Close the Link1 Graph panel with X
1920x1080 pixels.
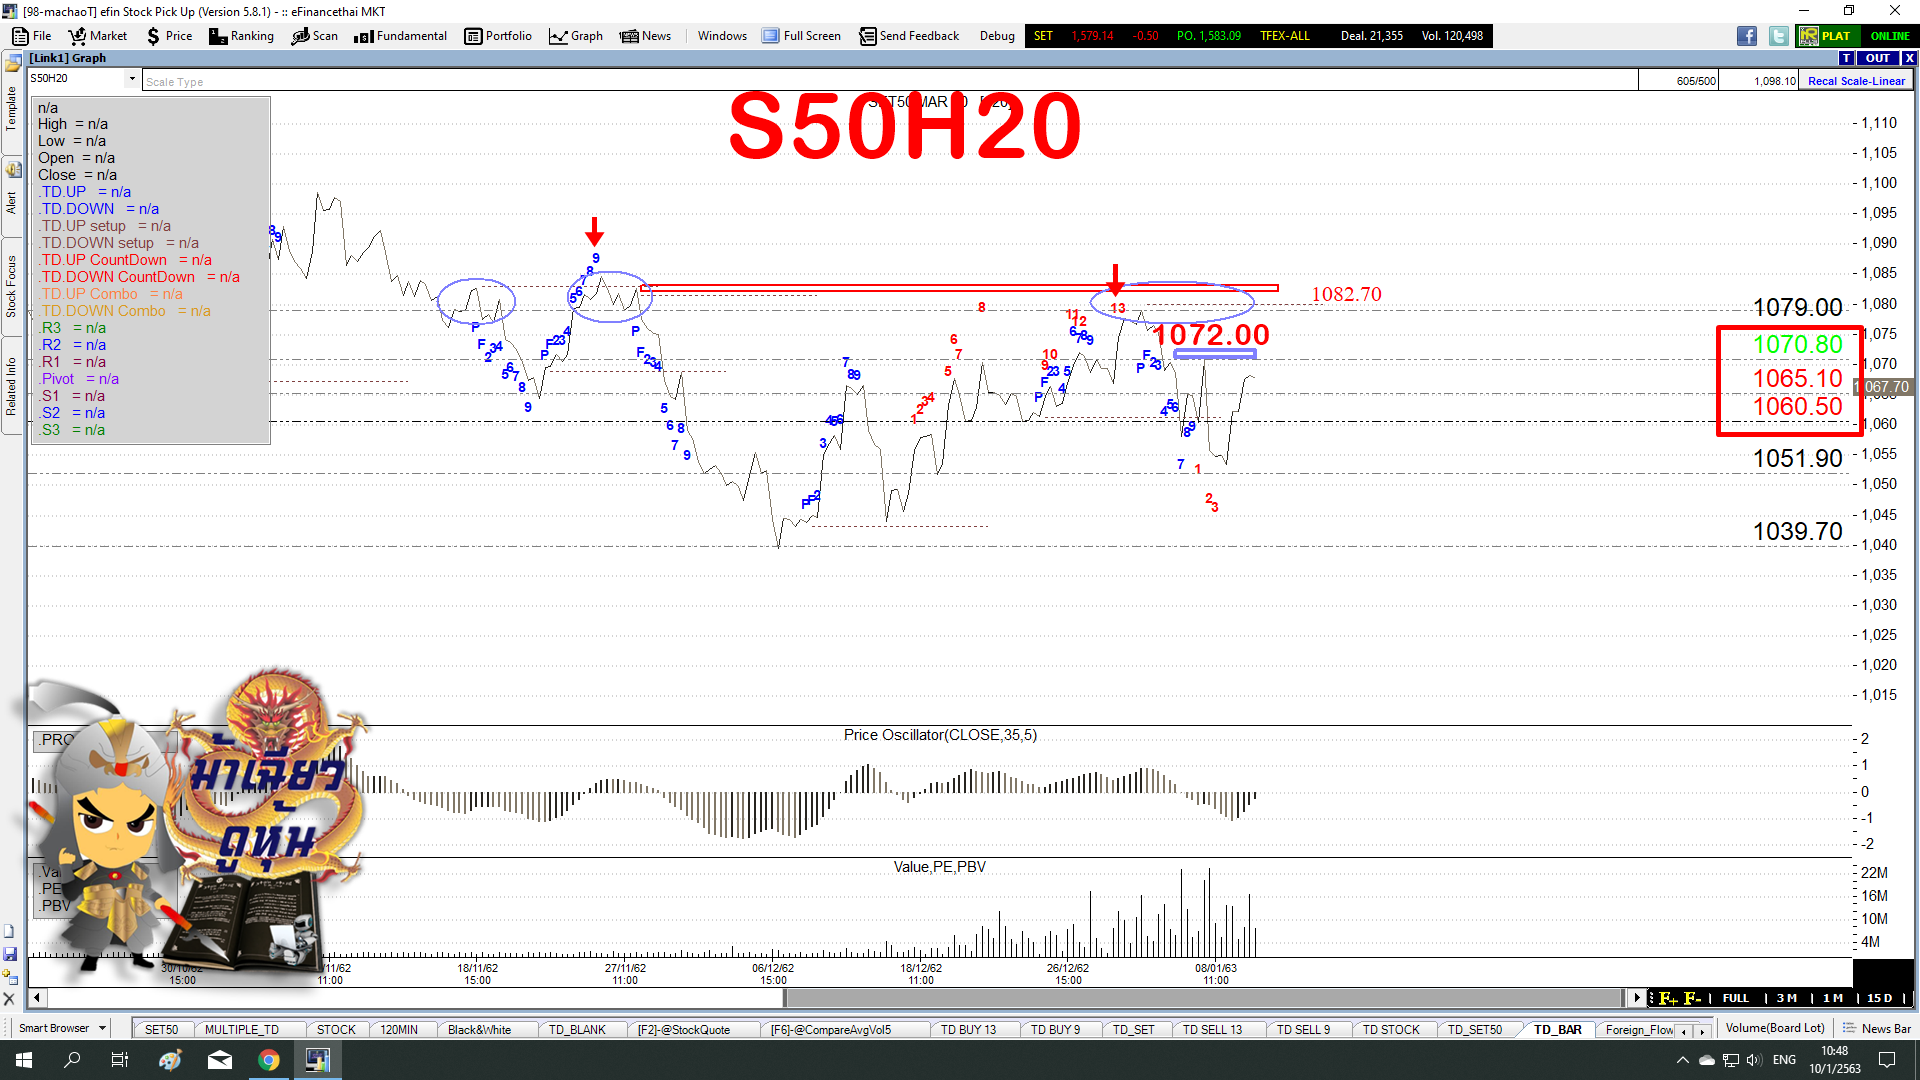(1909, 58)
